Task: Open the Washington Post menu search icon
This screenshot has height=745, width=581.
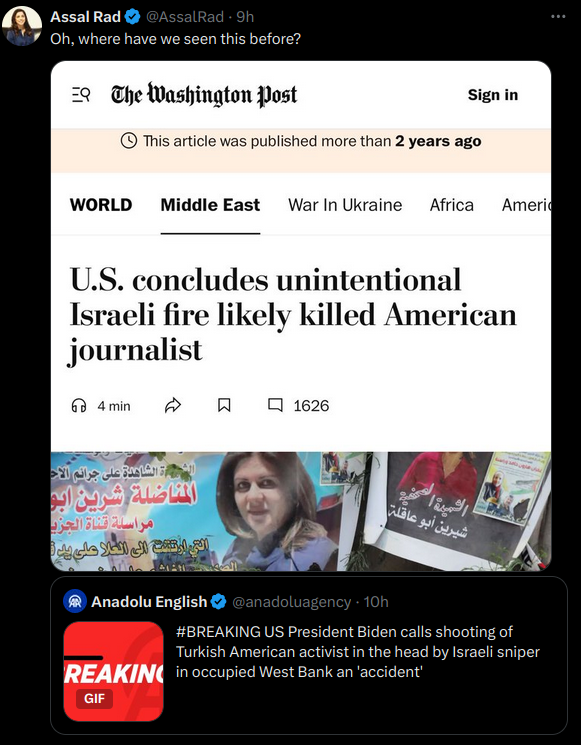Action: click(81, 95)
